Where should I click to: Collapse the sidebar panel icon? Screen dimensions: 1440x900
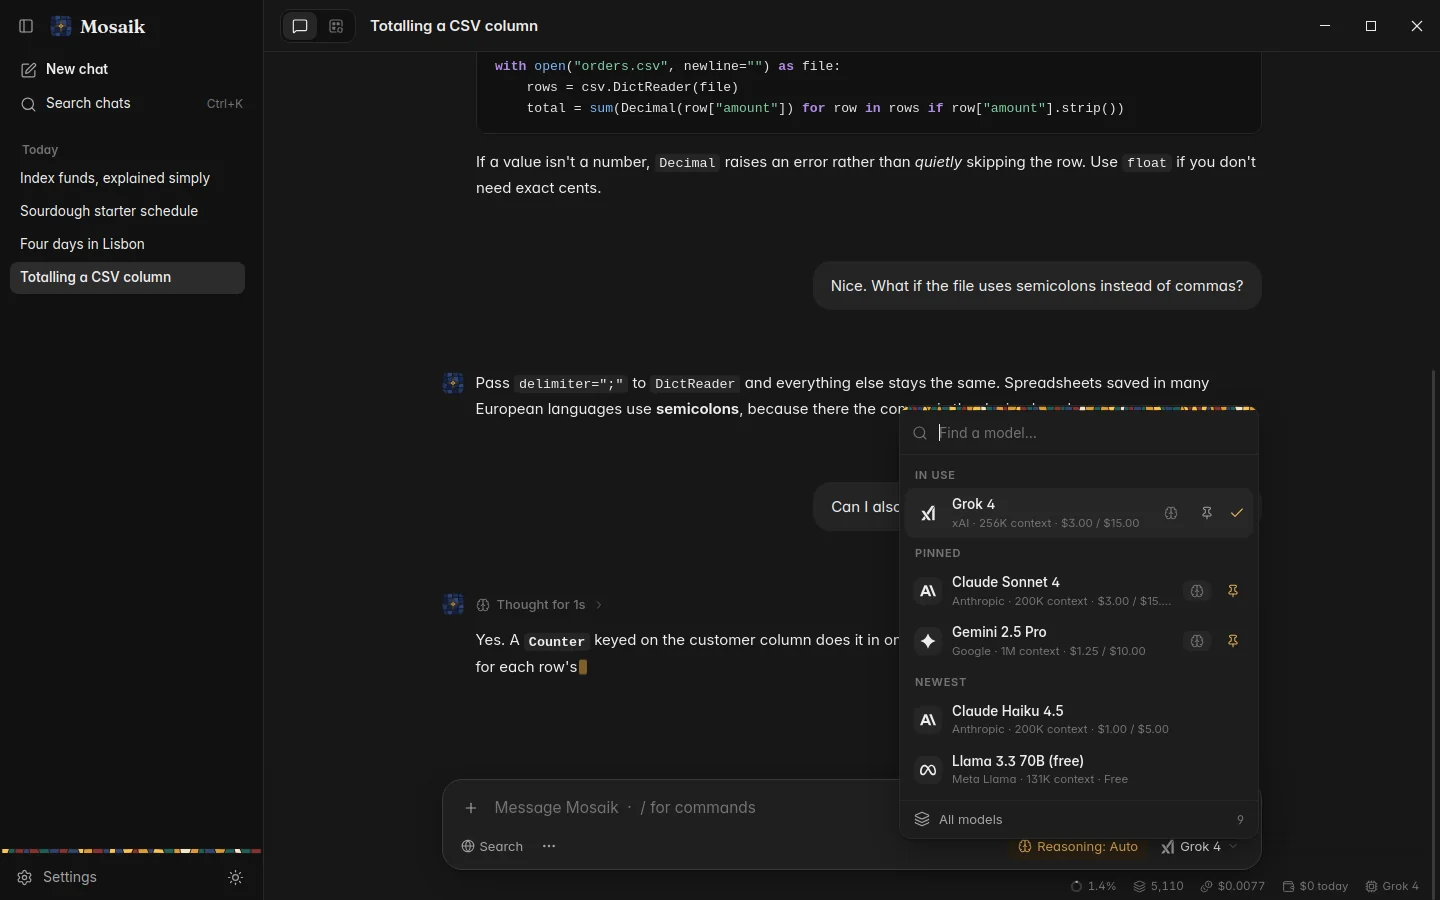point(27,26)
